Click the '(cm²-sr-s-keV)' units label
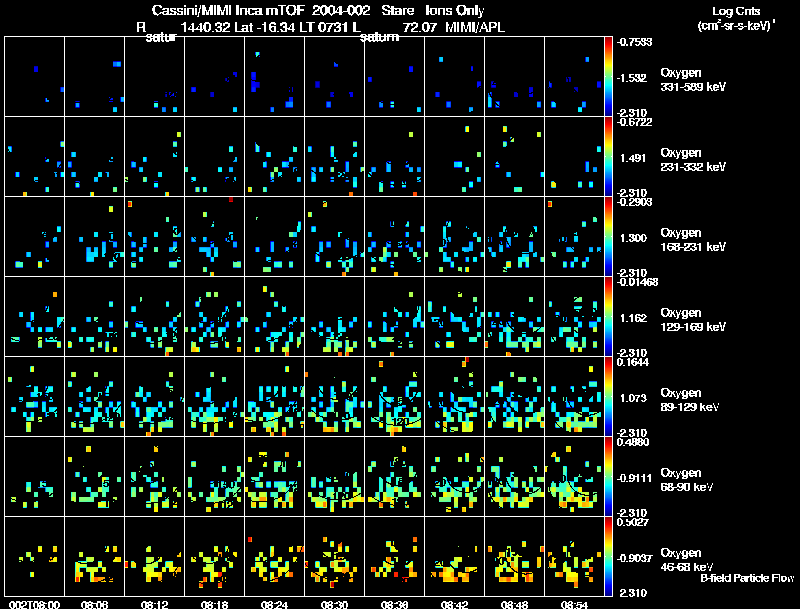This screenshot has height=609, width=800. [x=735, y=26]
